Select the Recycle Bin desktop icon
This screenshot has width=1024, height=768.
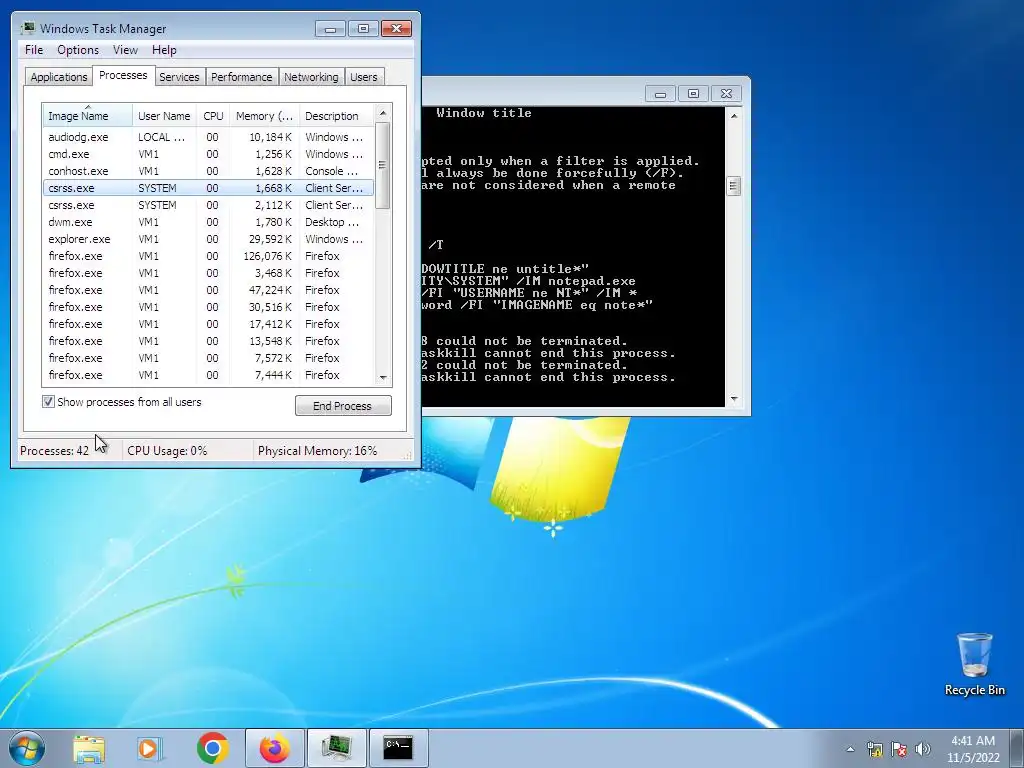coord(974,664)
